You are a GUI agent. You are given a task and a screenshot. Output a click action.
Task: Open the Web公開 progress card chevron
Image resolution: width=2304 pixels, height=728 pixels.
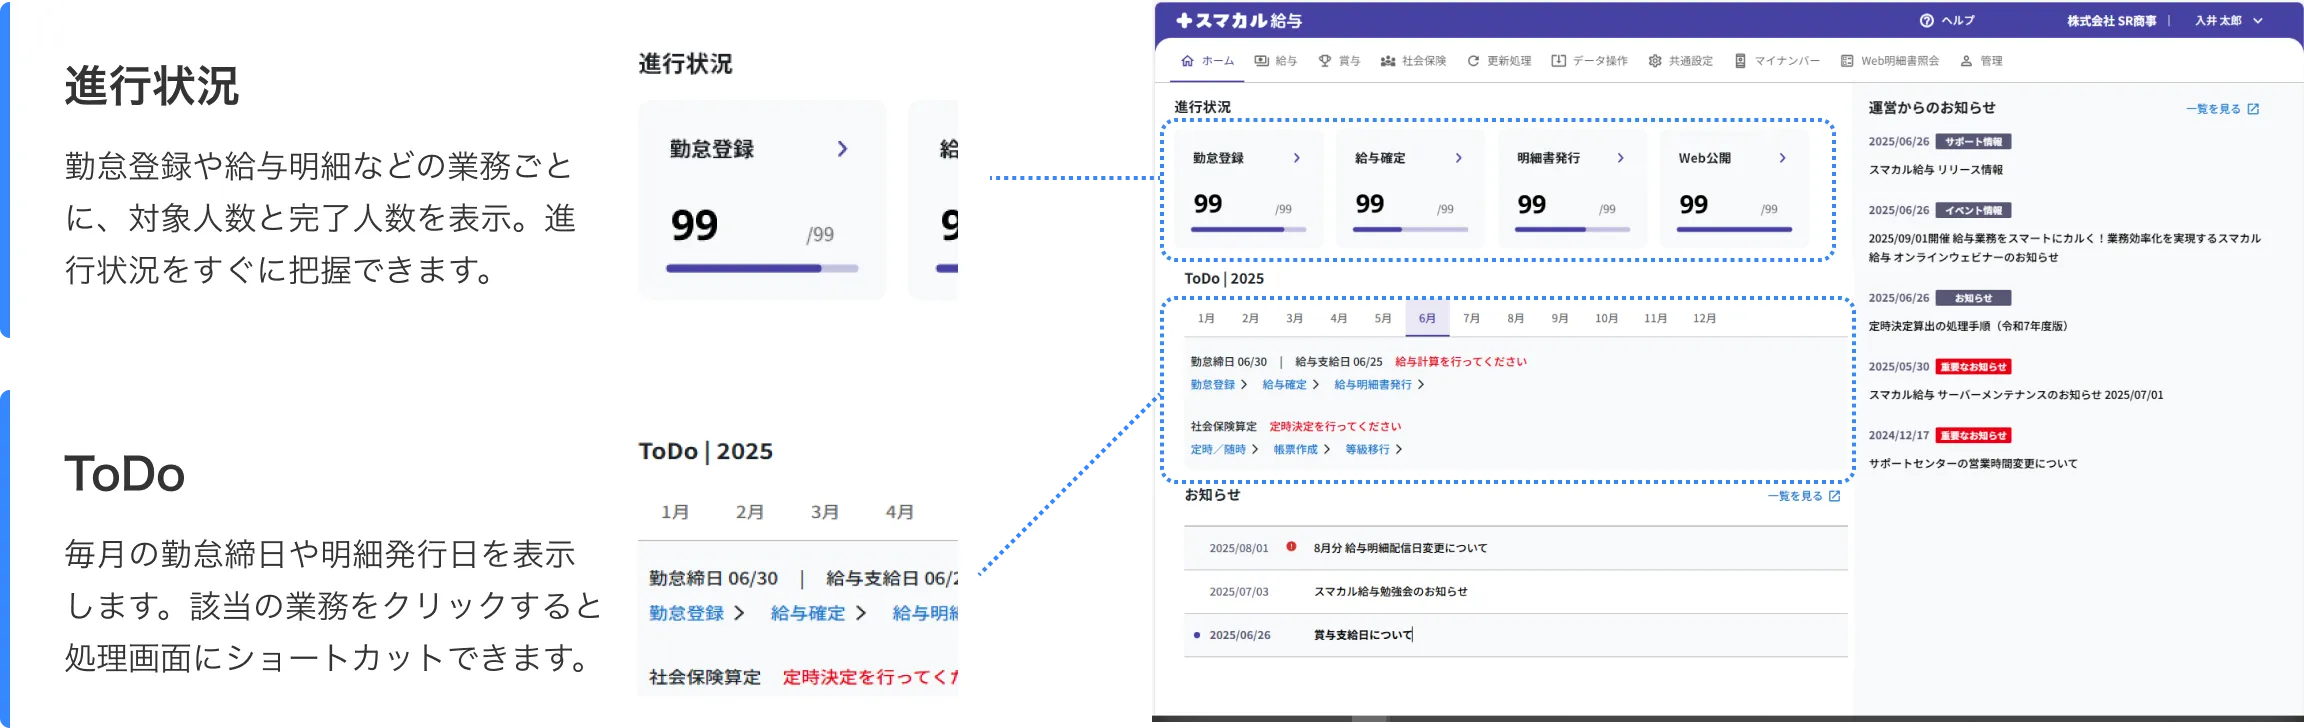click(x=1783, y=158)
